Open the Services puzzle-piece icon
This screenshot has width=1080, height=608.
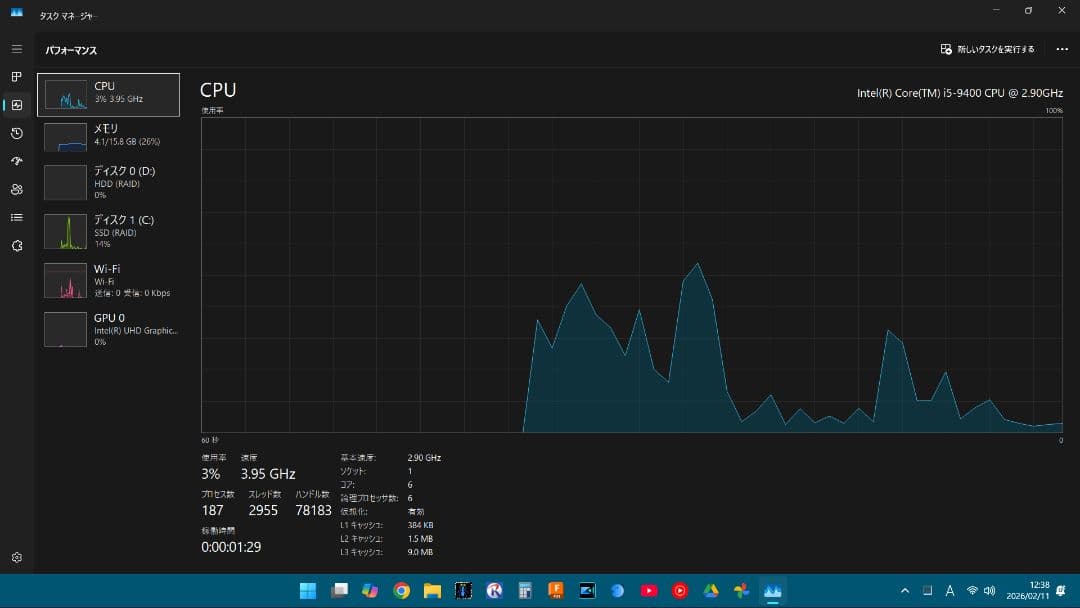click(x=16, y=245)
